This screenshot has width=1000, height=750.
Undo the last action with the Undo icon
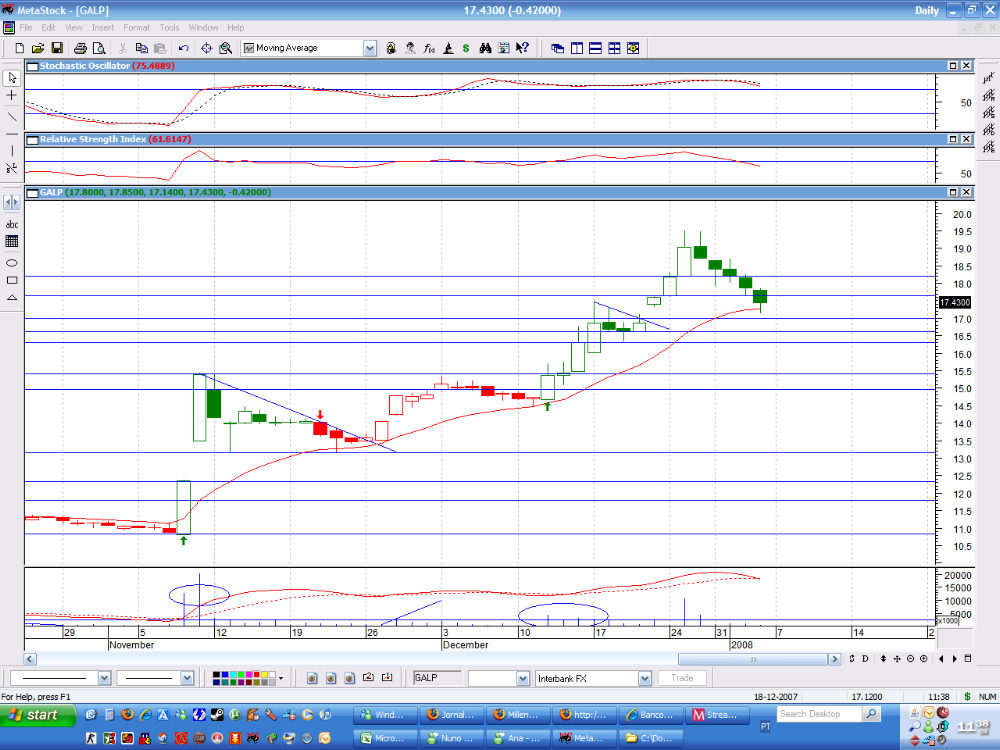[x=184, y=48]
